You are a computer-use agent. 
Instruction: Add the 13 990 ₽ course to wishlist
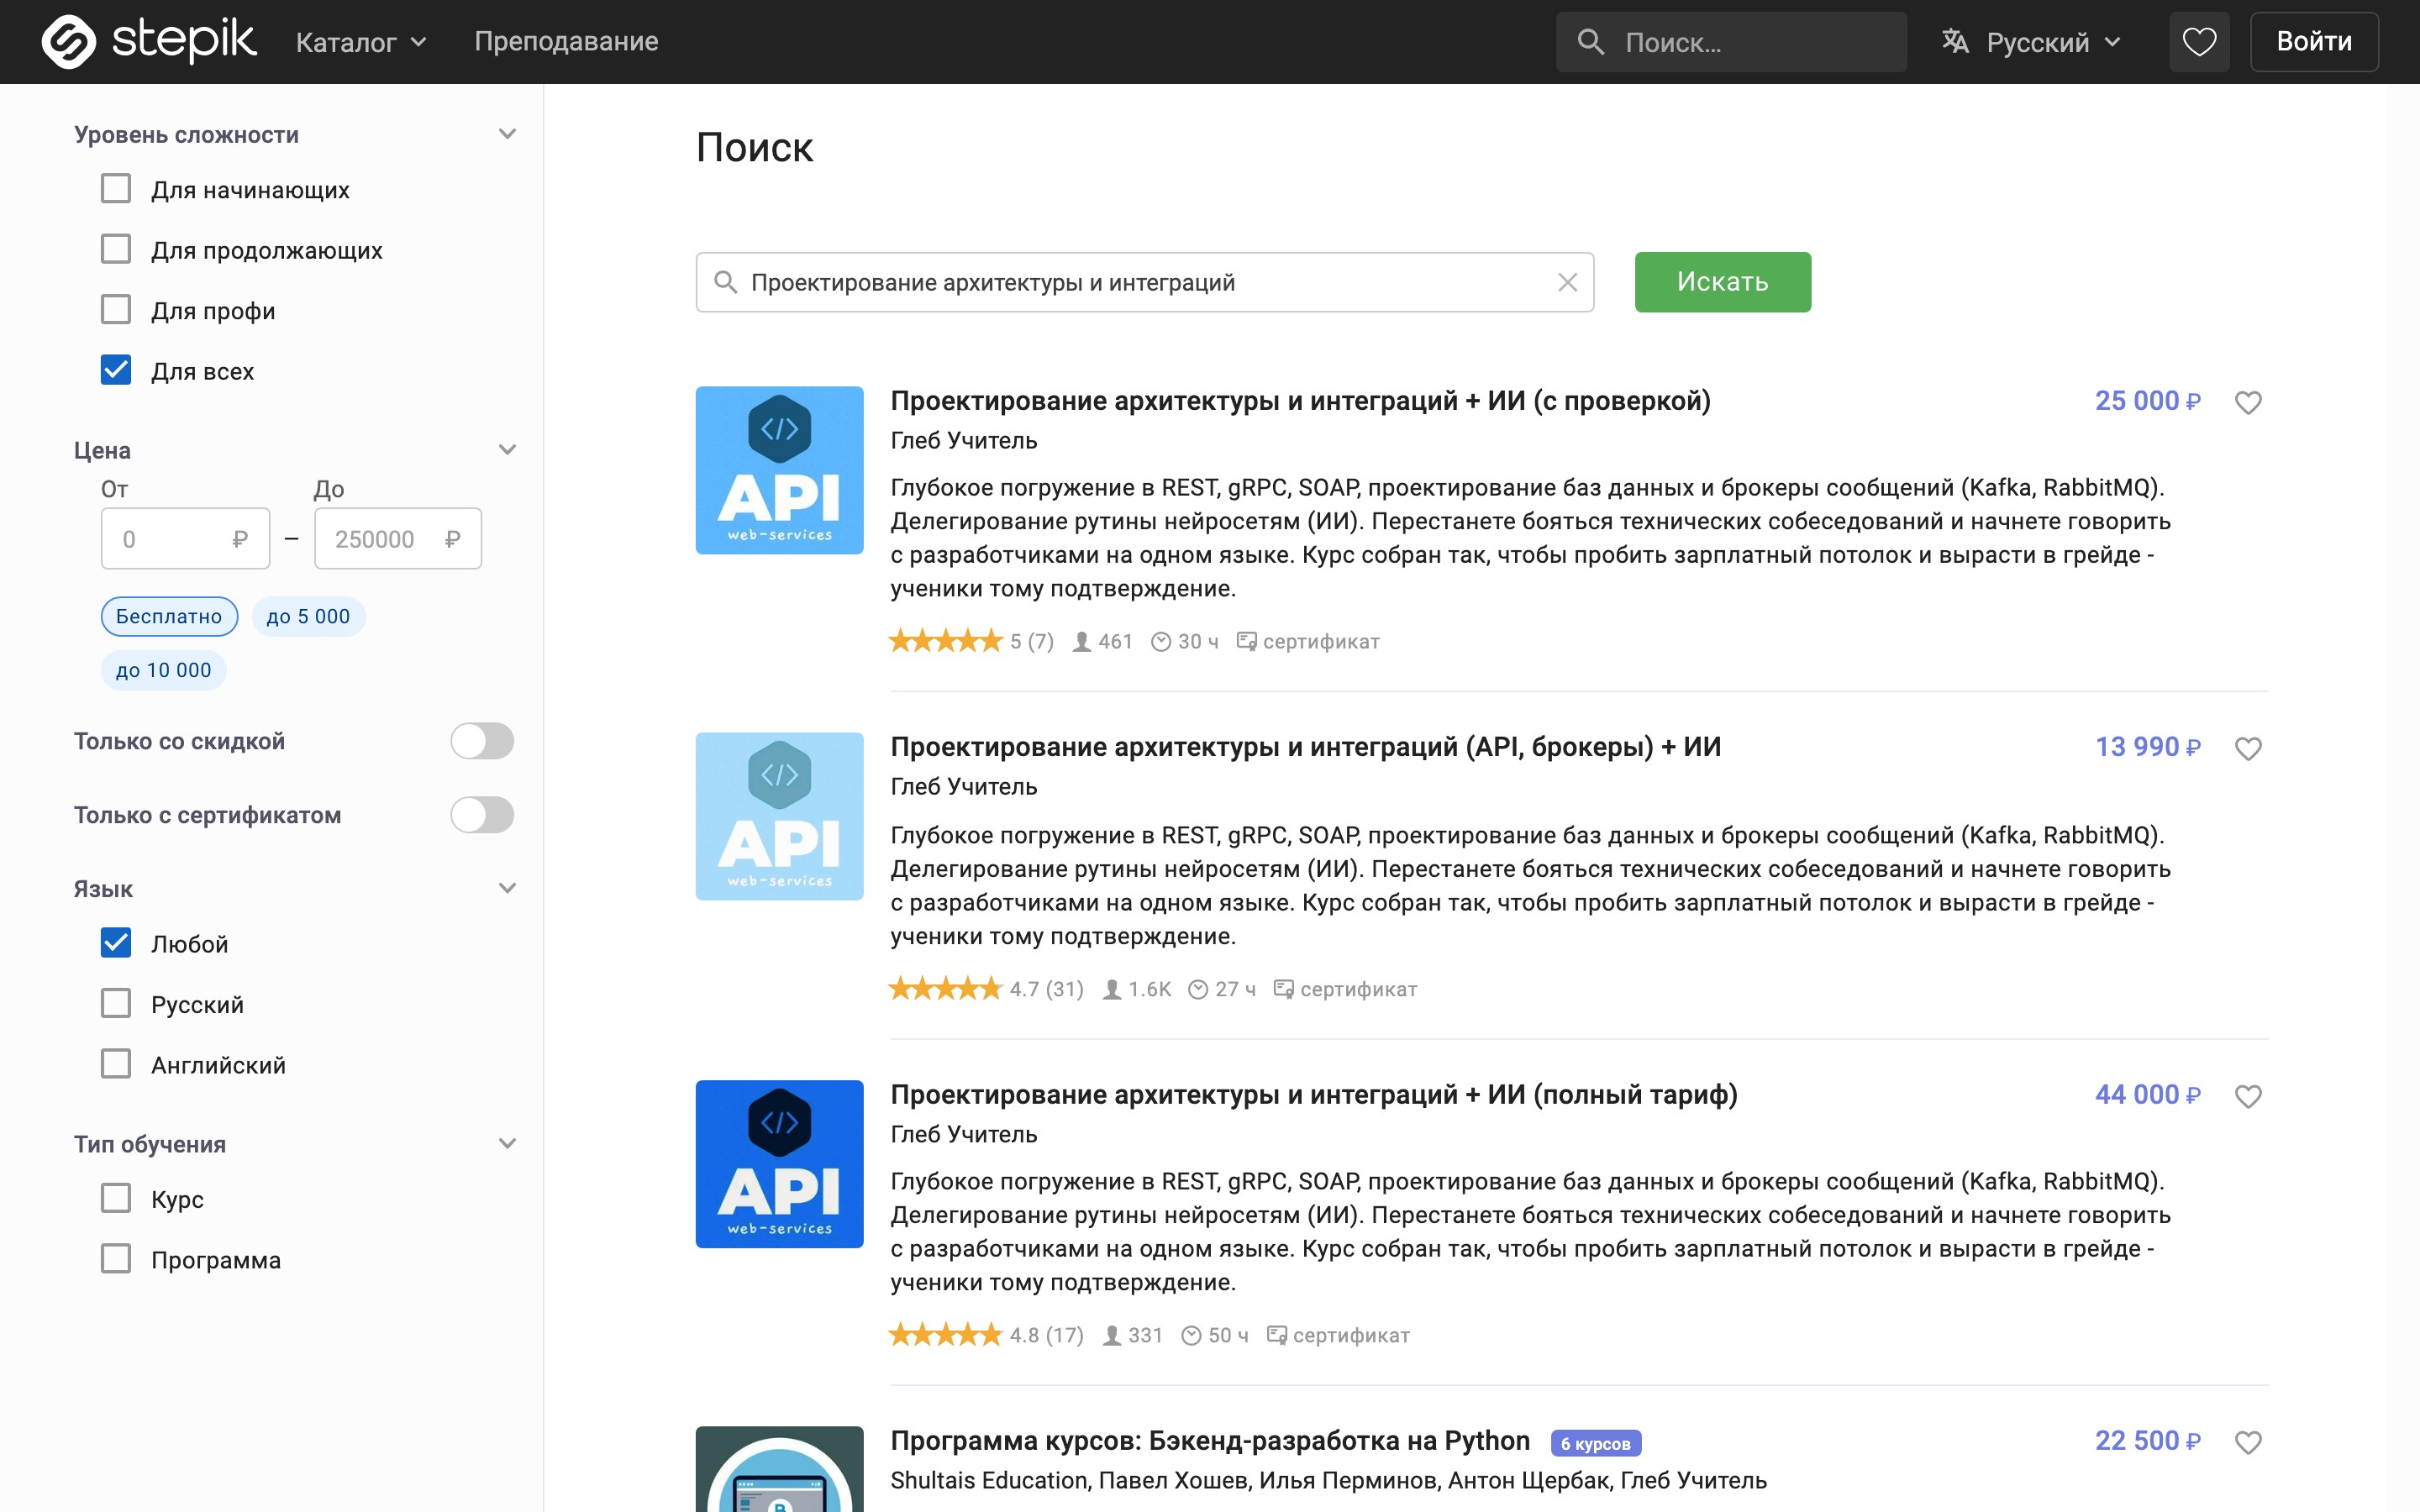(2248, 748)
